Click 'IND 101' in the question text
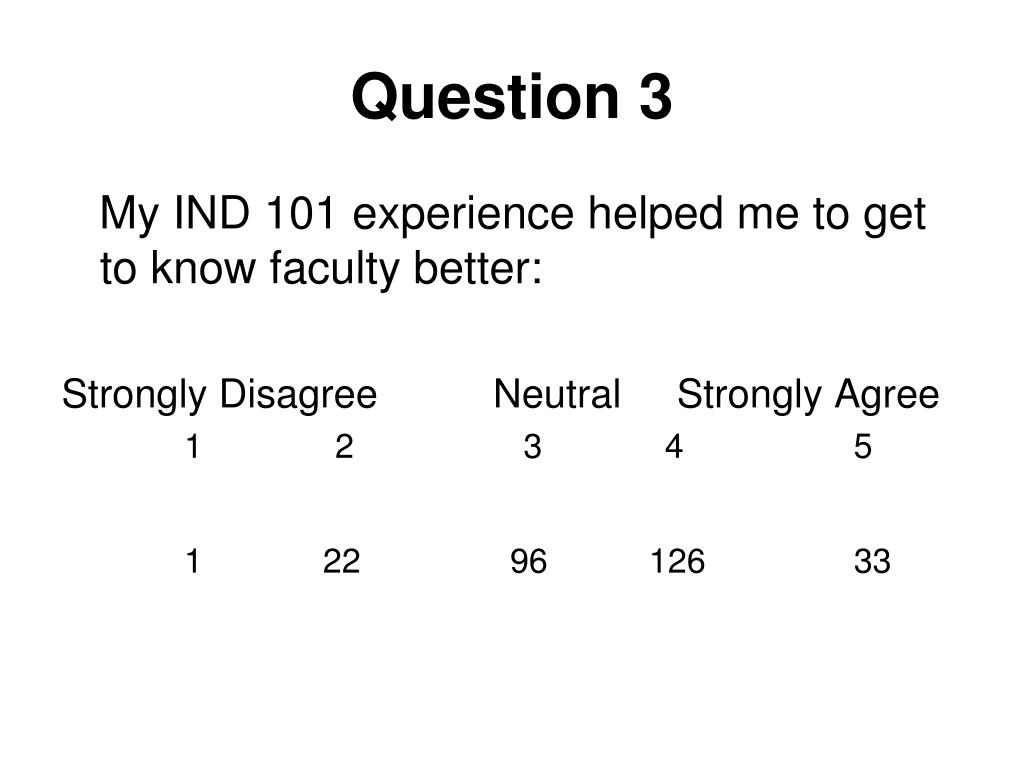Viewport: 1024px width, 768px height. click(x=255, y=212)
